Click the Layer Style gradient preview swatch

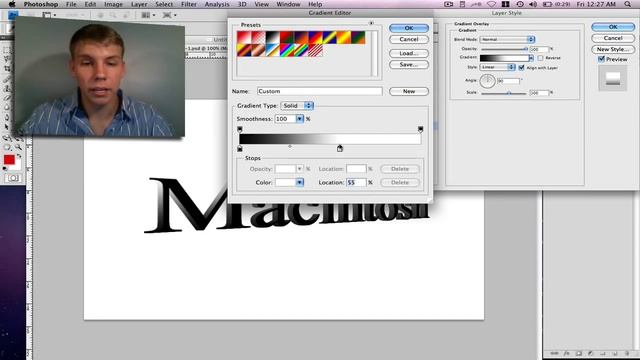pos(504,58)
